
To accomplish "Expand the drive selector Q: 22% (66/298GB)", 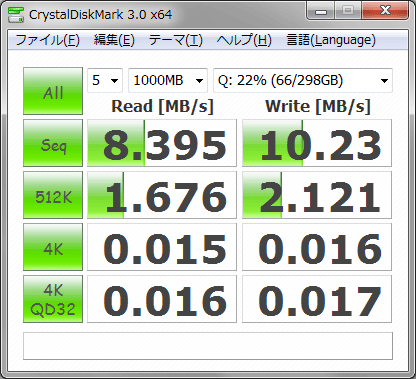I will point(303,80).
